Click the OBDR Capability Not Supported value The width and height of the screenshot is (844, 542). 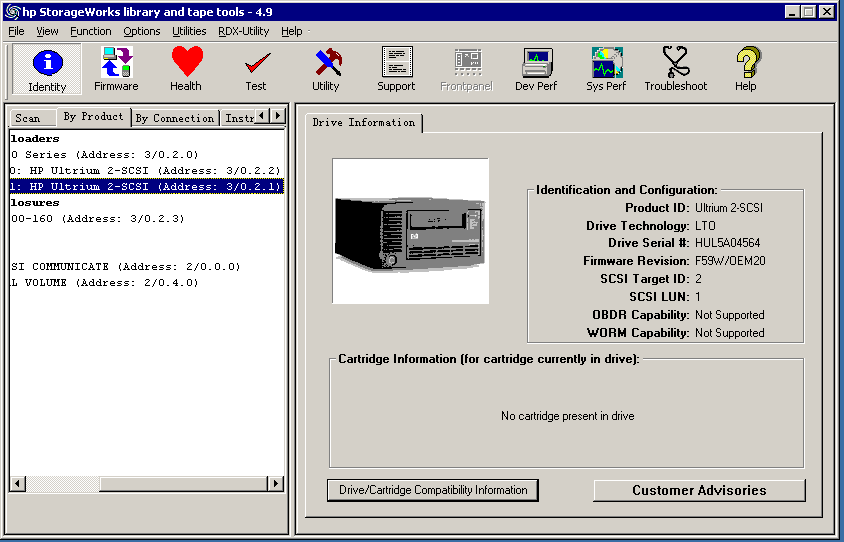729,315
